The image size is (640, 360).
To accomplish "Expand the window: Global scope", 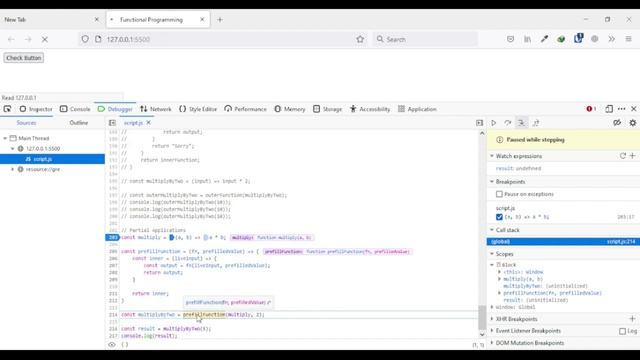I will (492, 307).
